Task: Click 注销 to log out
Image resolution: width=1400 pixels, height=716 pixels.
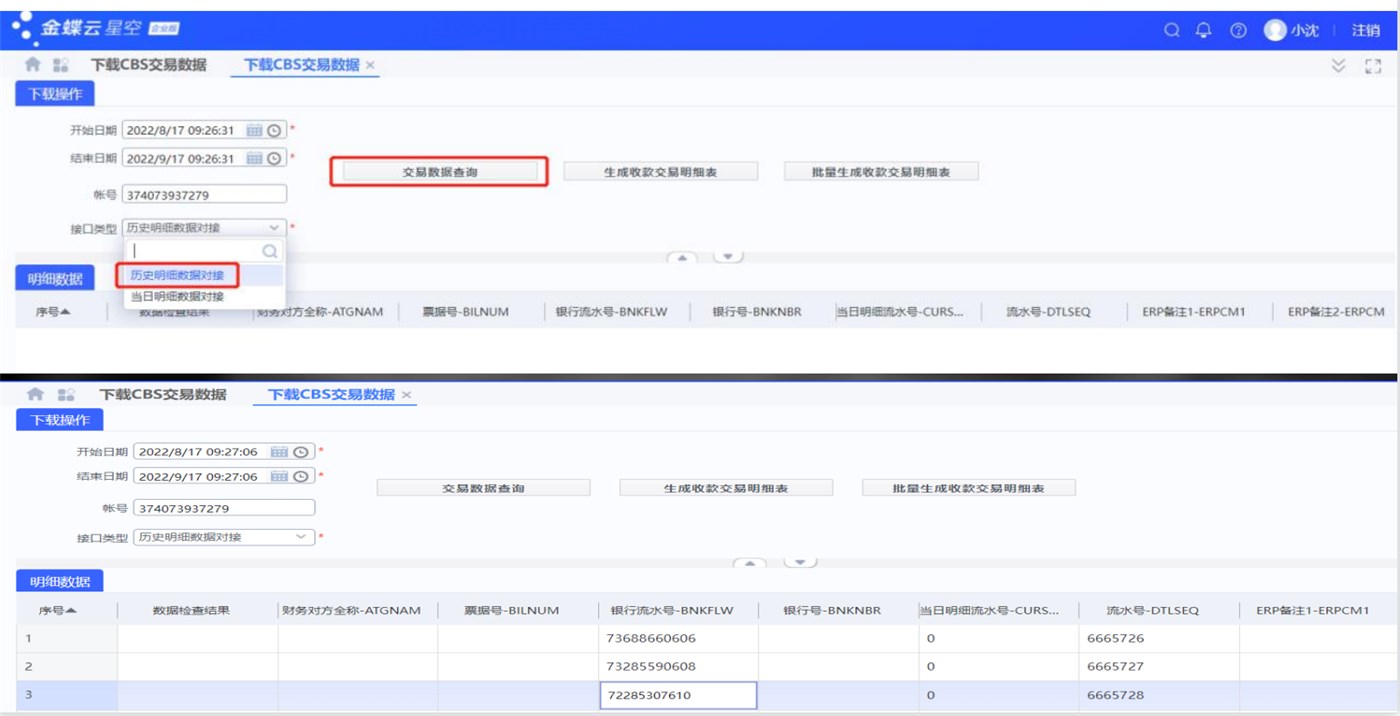Action: tap(1366, 30)
